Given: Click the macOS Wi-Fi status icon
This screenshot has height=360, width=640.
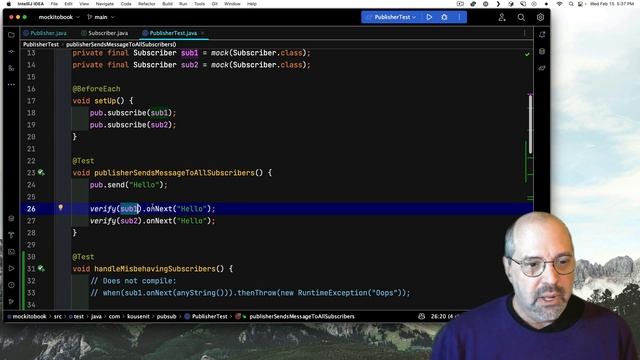Looking at the screenshot, I should coord(560,4).
